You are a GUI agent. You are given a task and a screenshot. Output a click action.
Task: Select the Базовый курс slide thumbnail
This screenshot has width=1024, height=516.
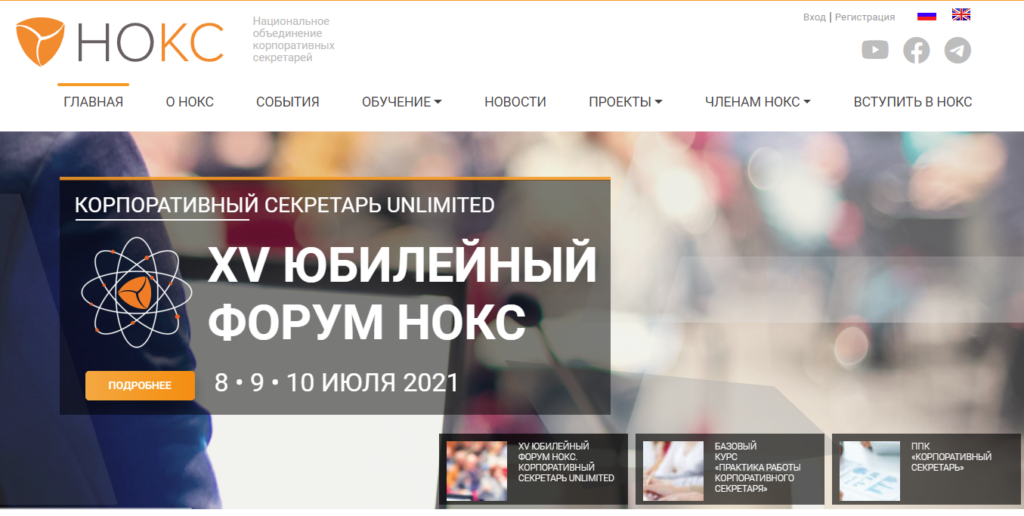673,471
